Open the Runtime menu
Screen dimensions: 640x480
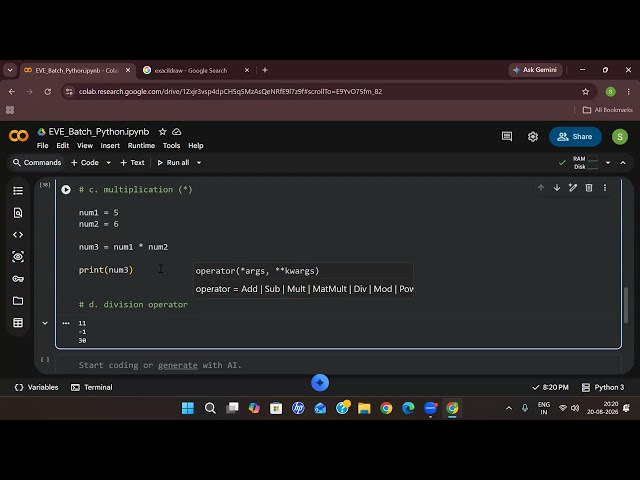pos(141,146)
